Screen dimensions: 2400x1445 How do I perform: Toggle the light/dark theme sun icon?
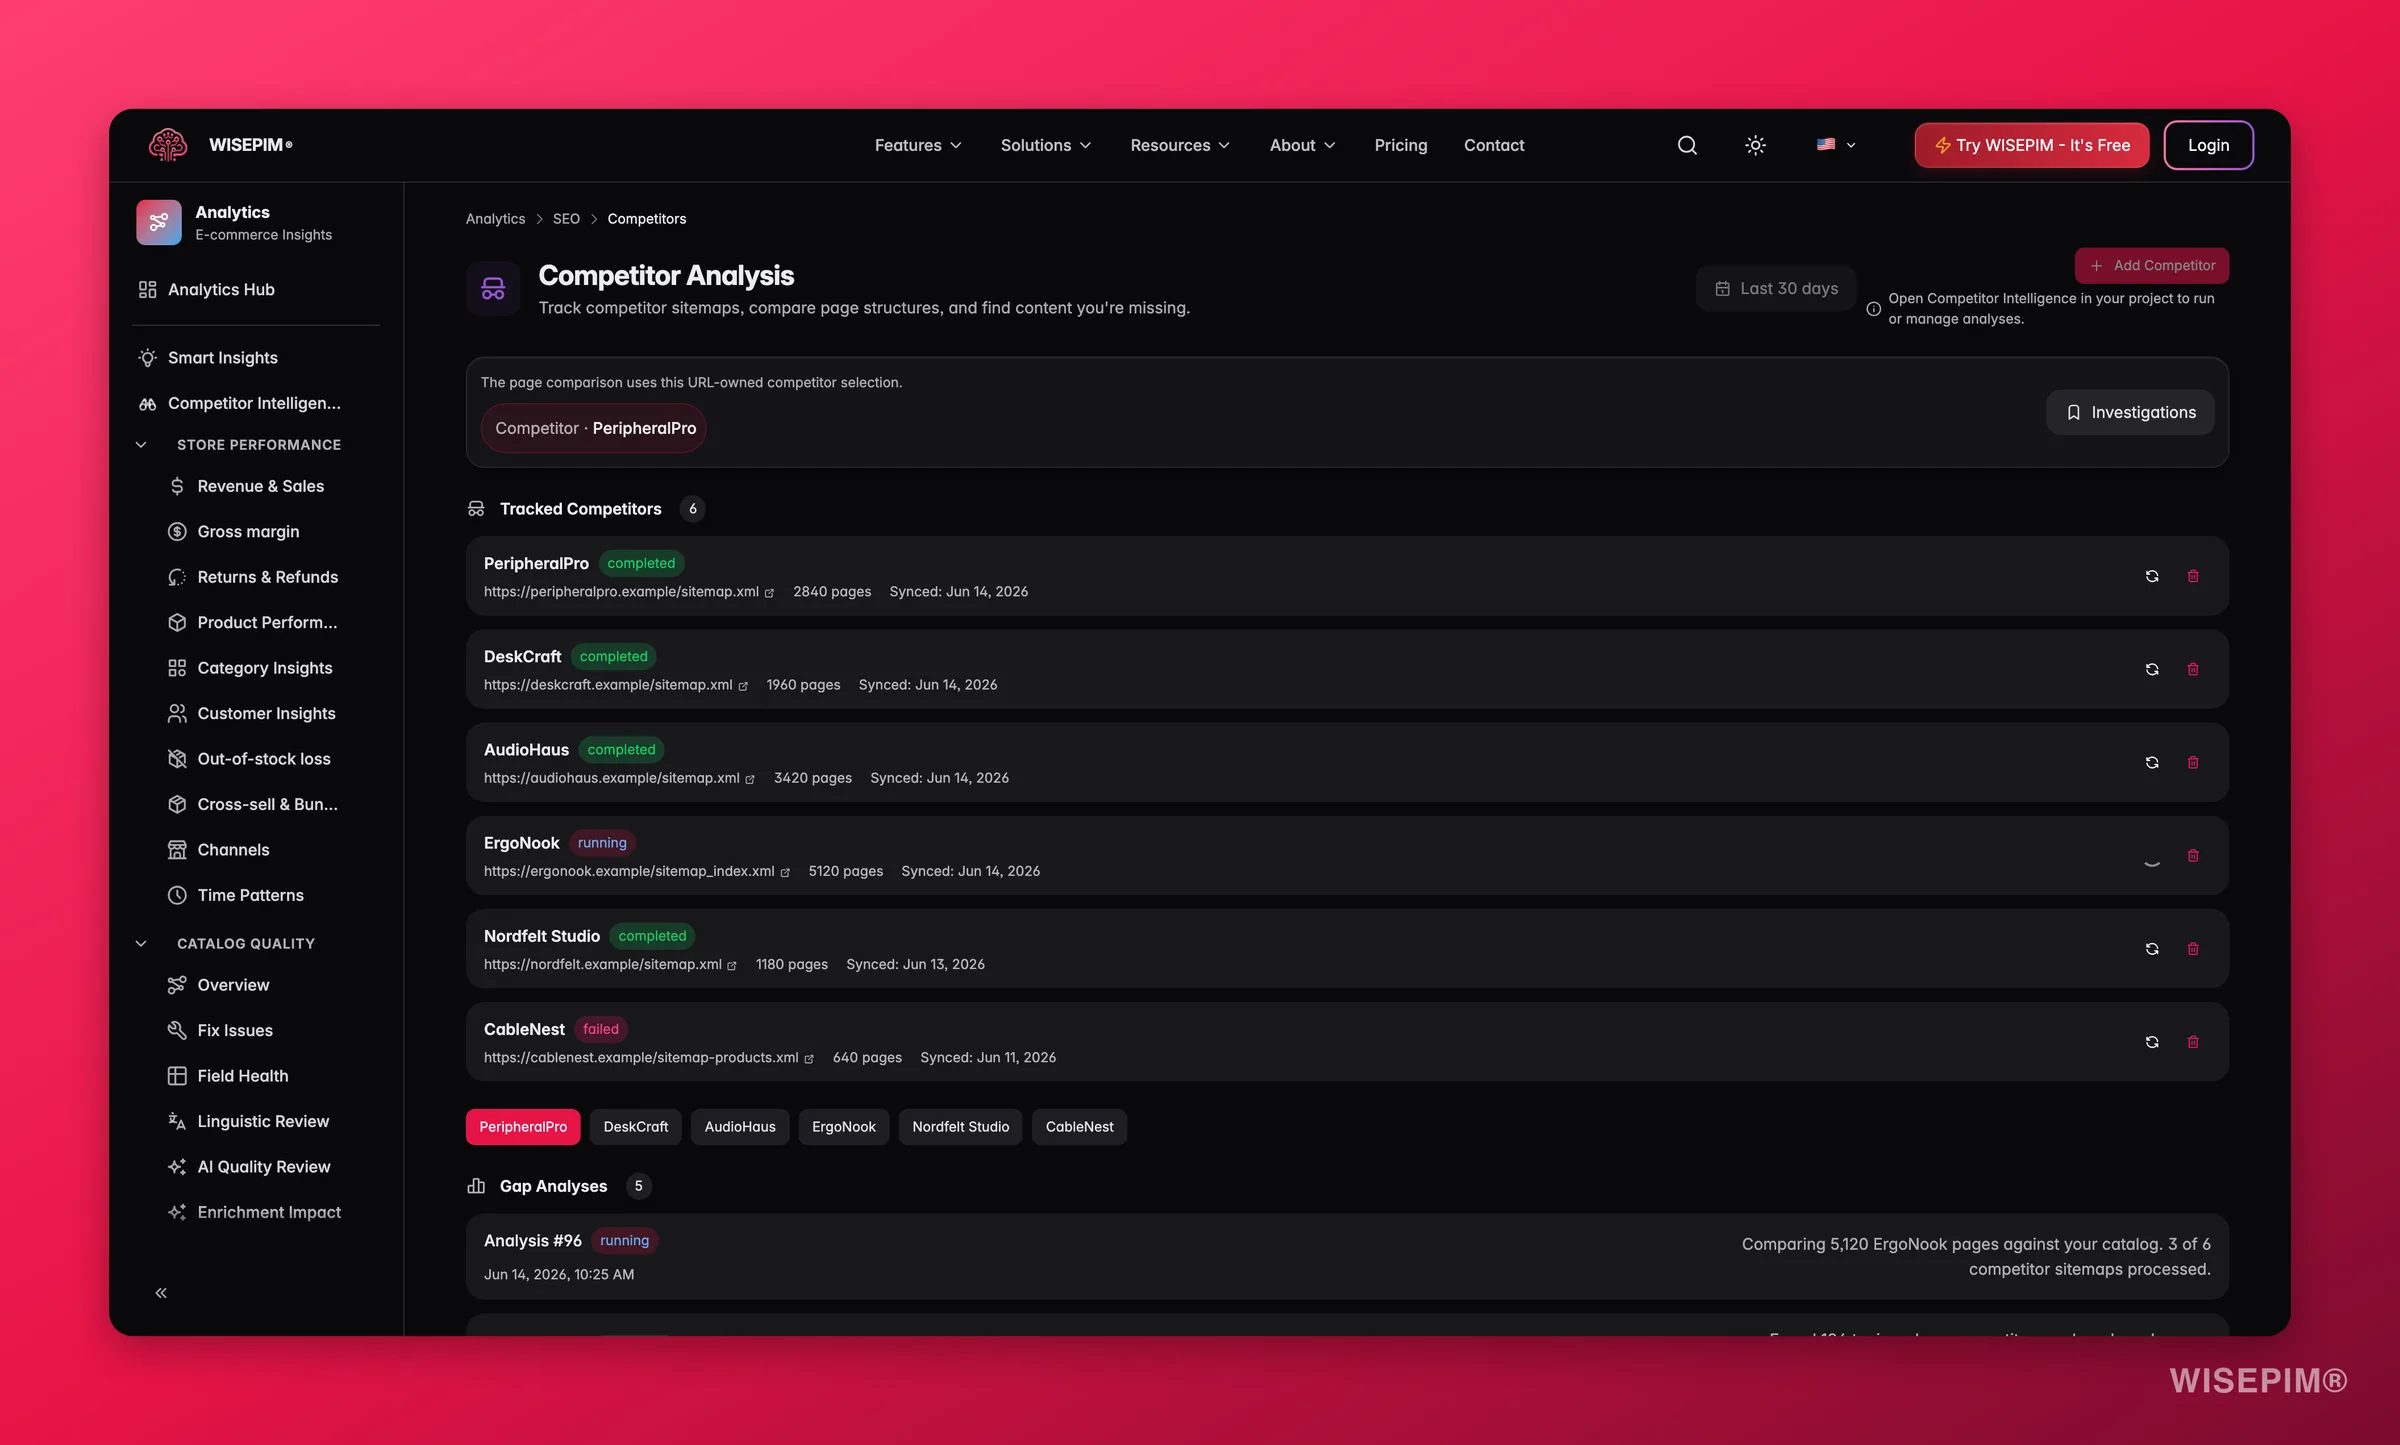(x=1755, y=145)
